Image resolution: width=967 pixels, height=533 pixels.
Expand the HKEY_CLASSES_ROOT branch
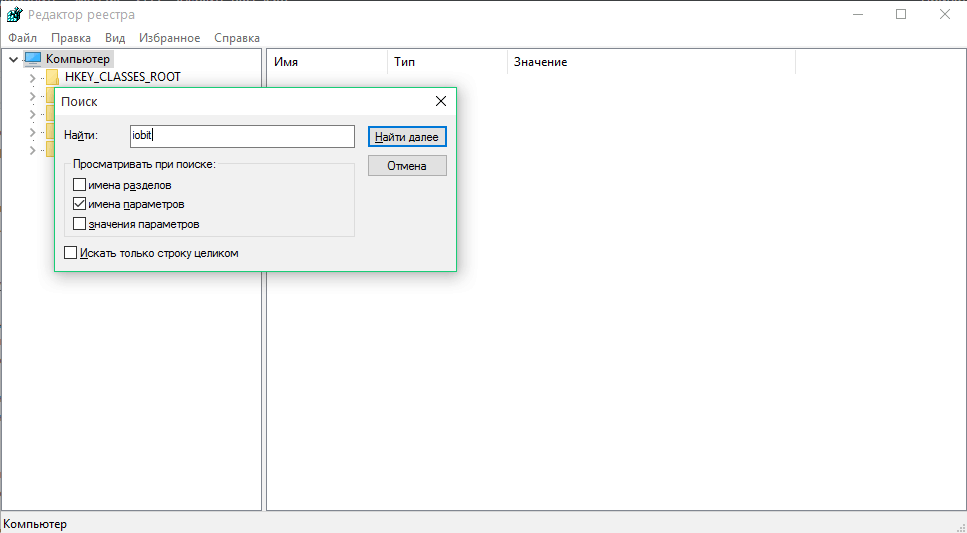(x=32, y=77)
